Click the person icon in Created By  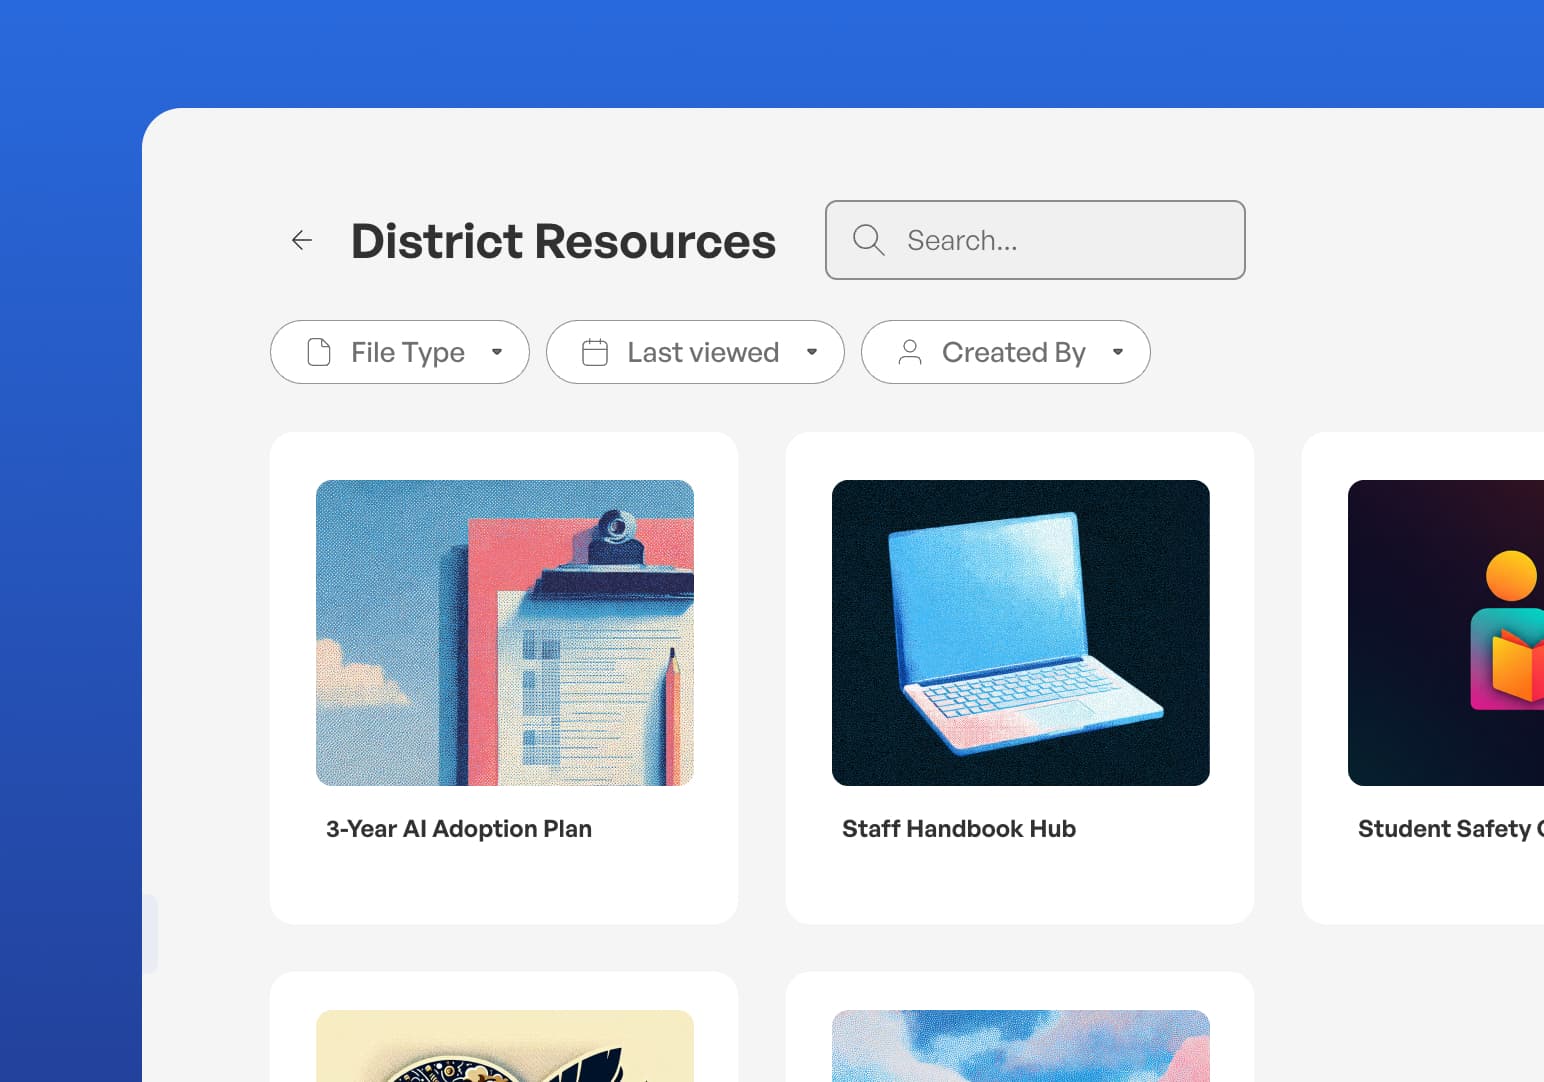tap(910, 352)
